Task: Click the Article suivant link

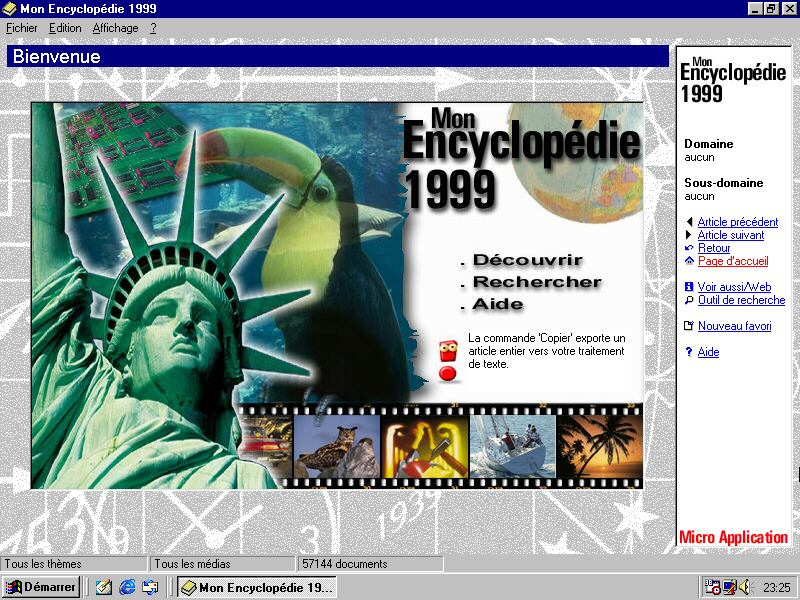Action: point(731,235)
